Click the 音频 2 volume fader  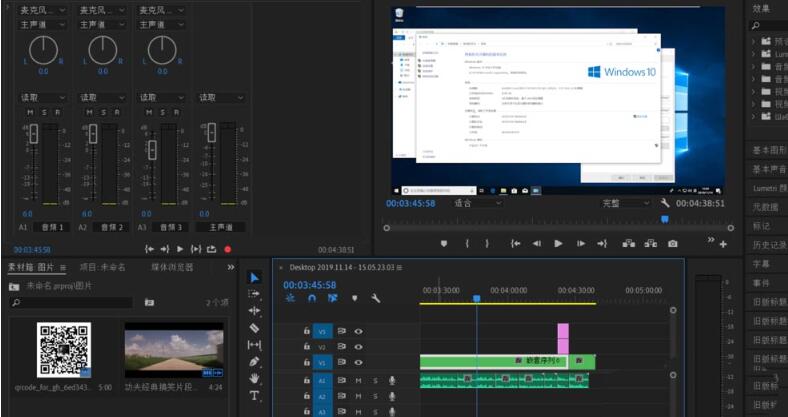click(x=91, y=133)
